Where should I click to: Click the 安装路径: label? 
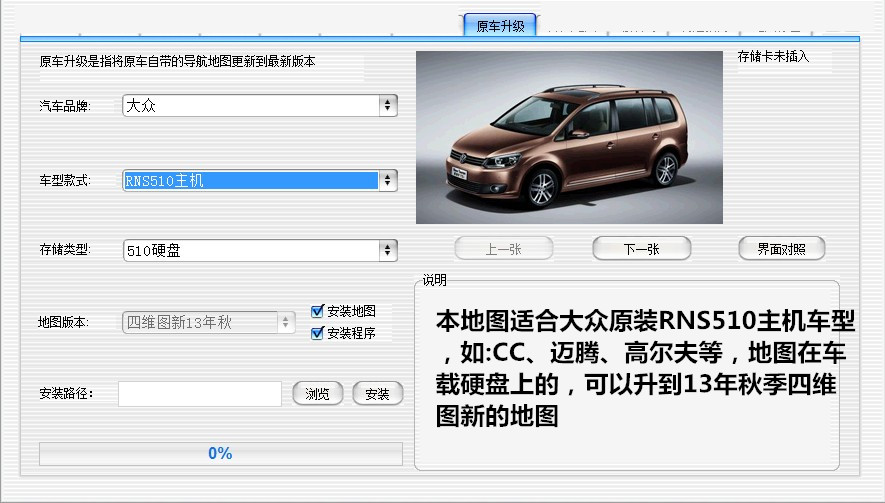(66, 393)
